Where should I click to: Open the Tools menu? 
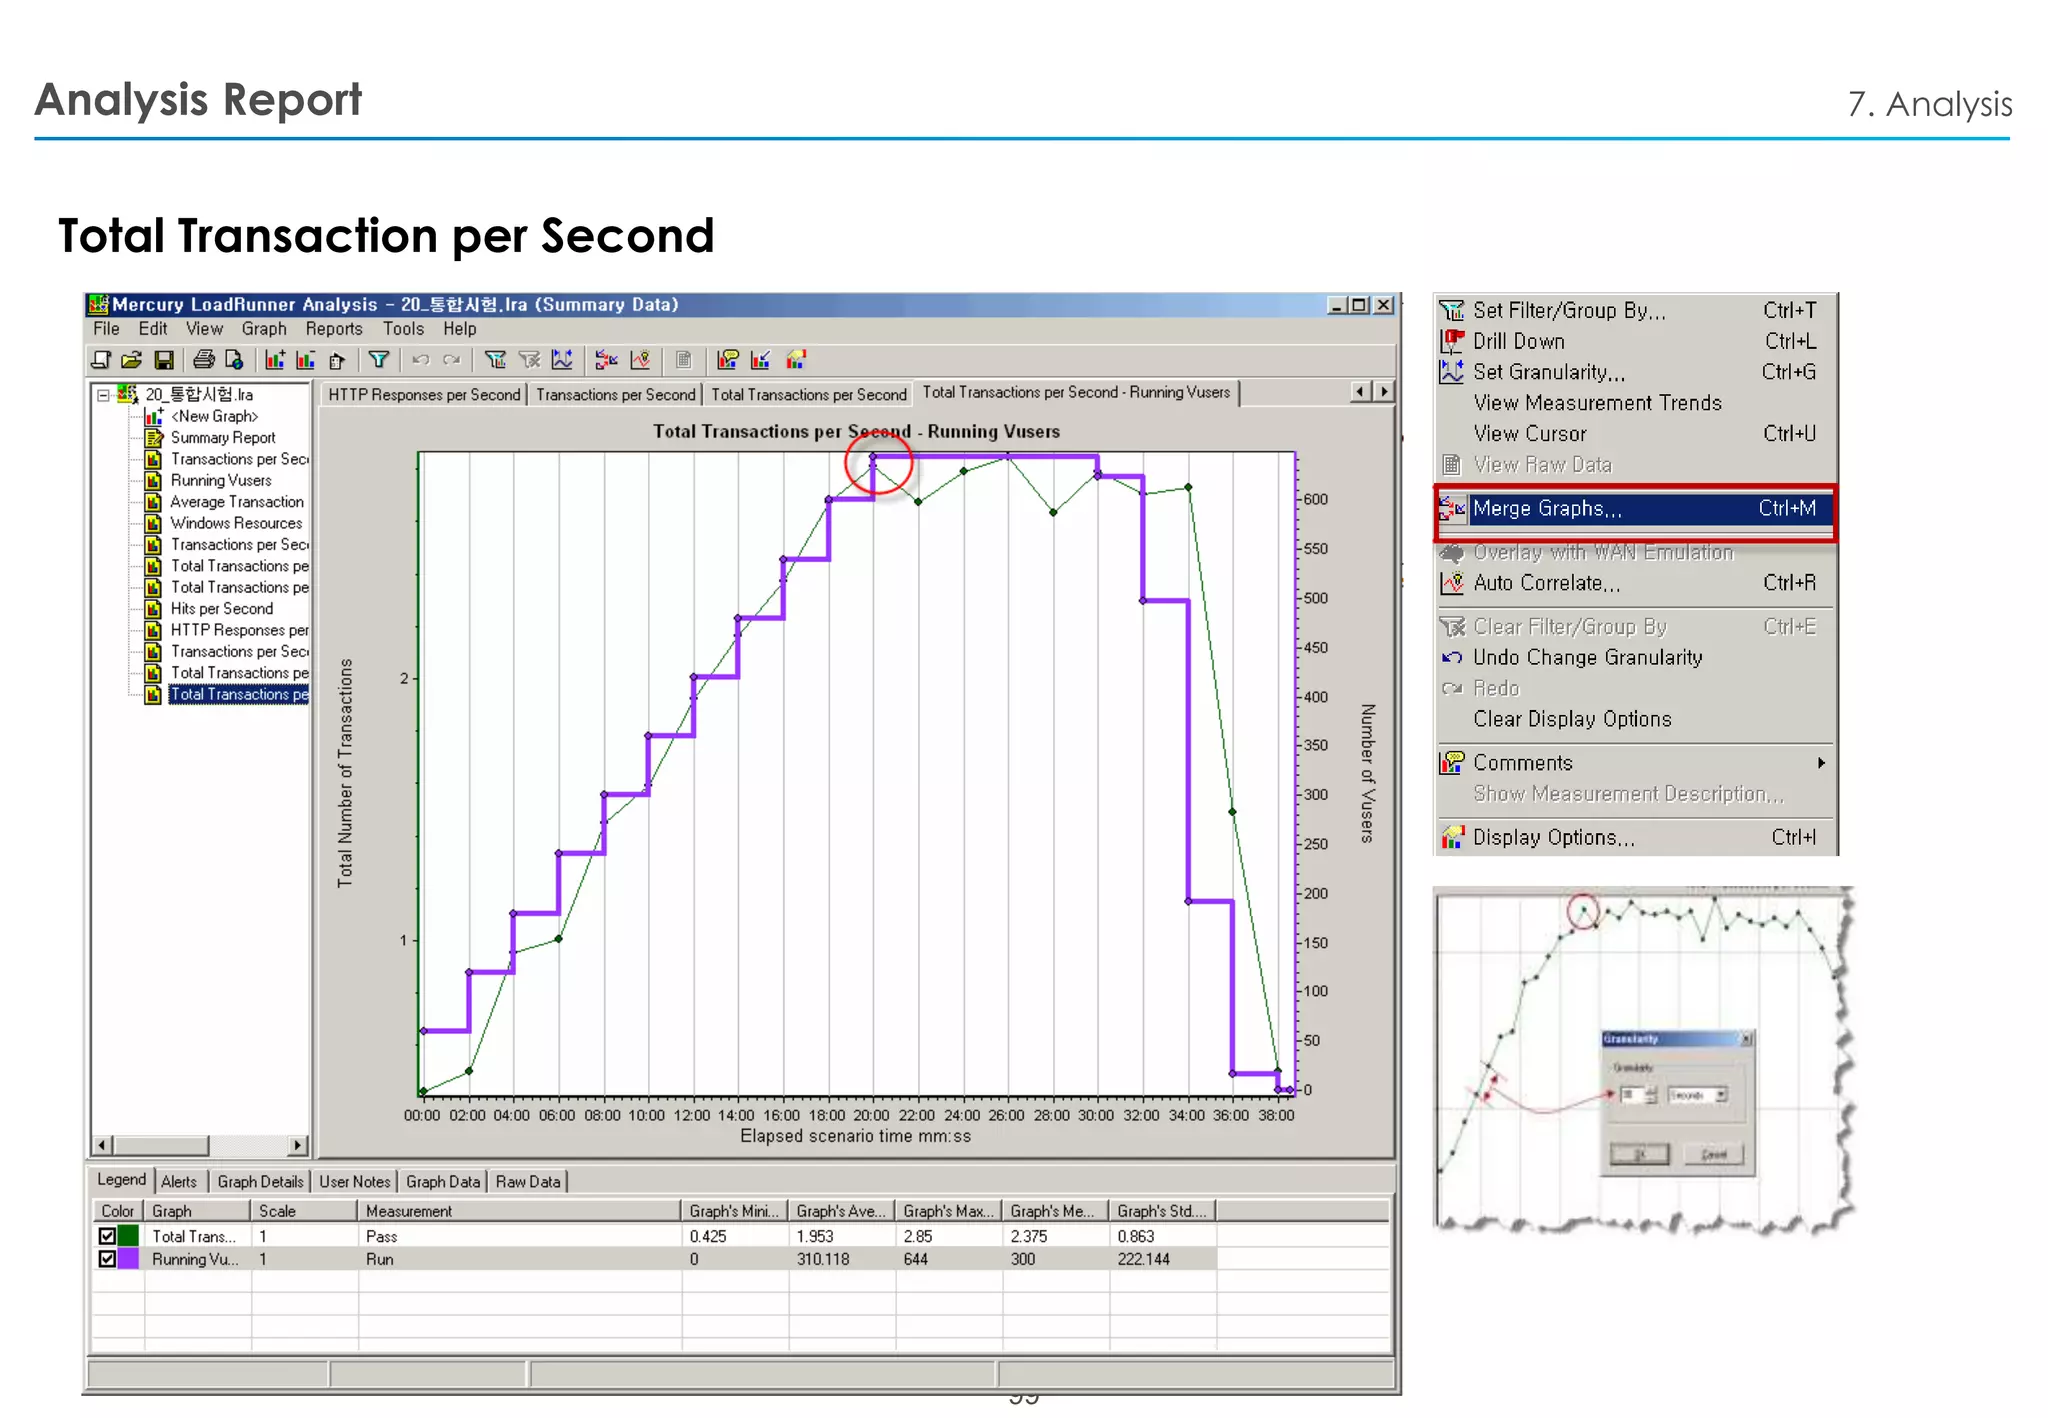(403, 329)
